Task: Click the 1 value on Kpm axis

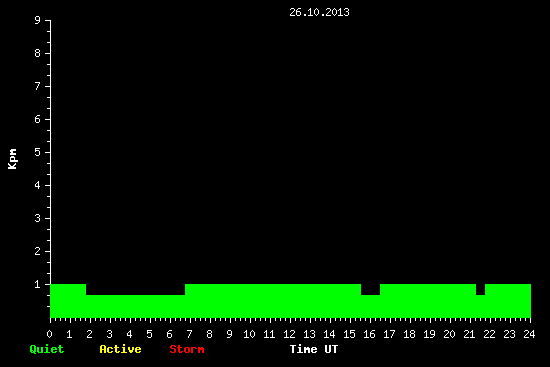Action: coord(38,284)
